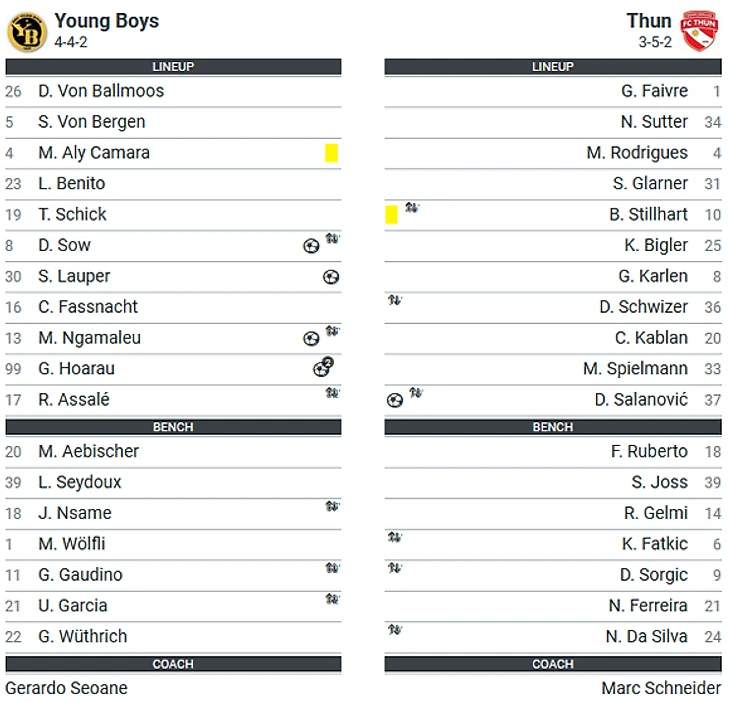Viewport: 730px width, 702px height.
Task: Click the substitution arrow icon for K. Fatkic
Action: (x=395, y=538)
